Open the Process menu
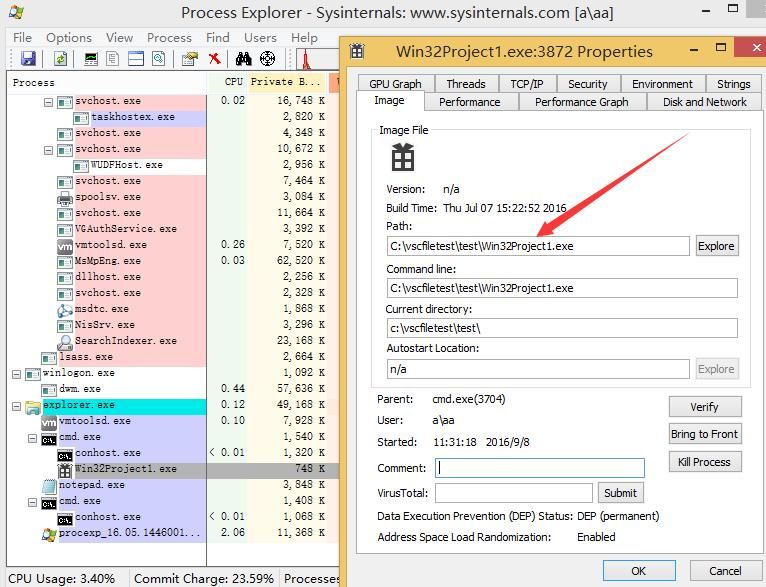Viewport: 766px width, 587px height. click(169, 38)
